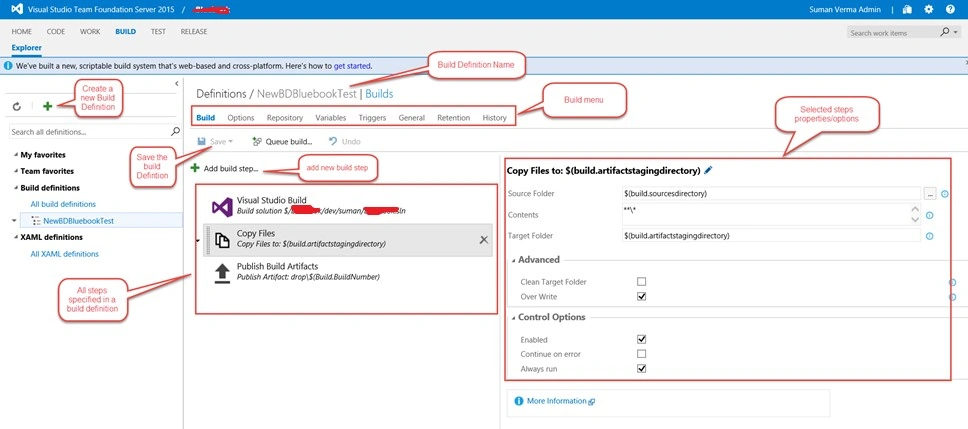Screen dimensions: 968x429
Task: Click the Visual Studio logo icon
Action: [x=17, y=9]
